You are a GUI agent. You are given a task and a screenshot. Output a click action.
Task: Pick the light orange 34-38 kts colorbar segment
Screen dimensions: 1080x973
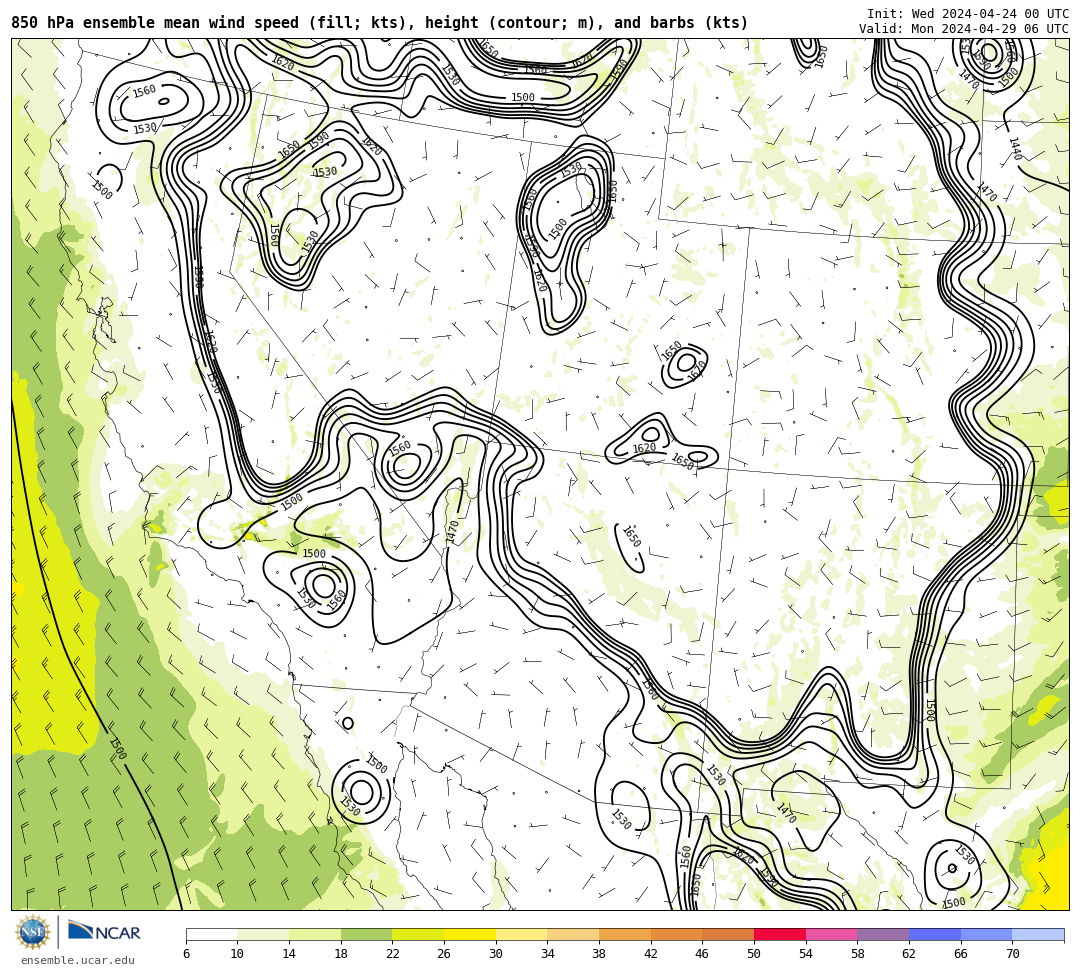click(573, 934)
